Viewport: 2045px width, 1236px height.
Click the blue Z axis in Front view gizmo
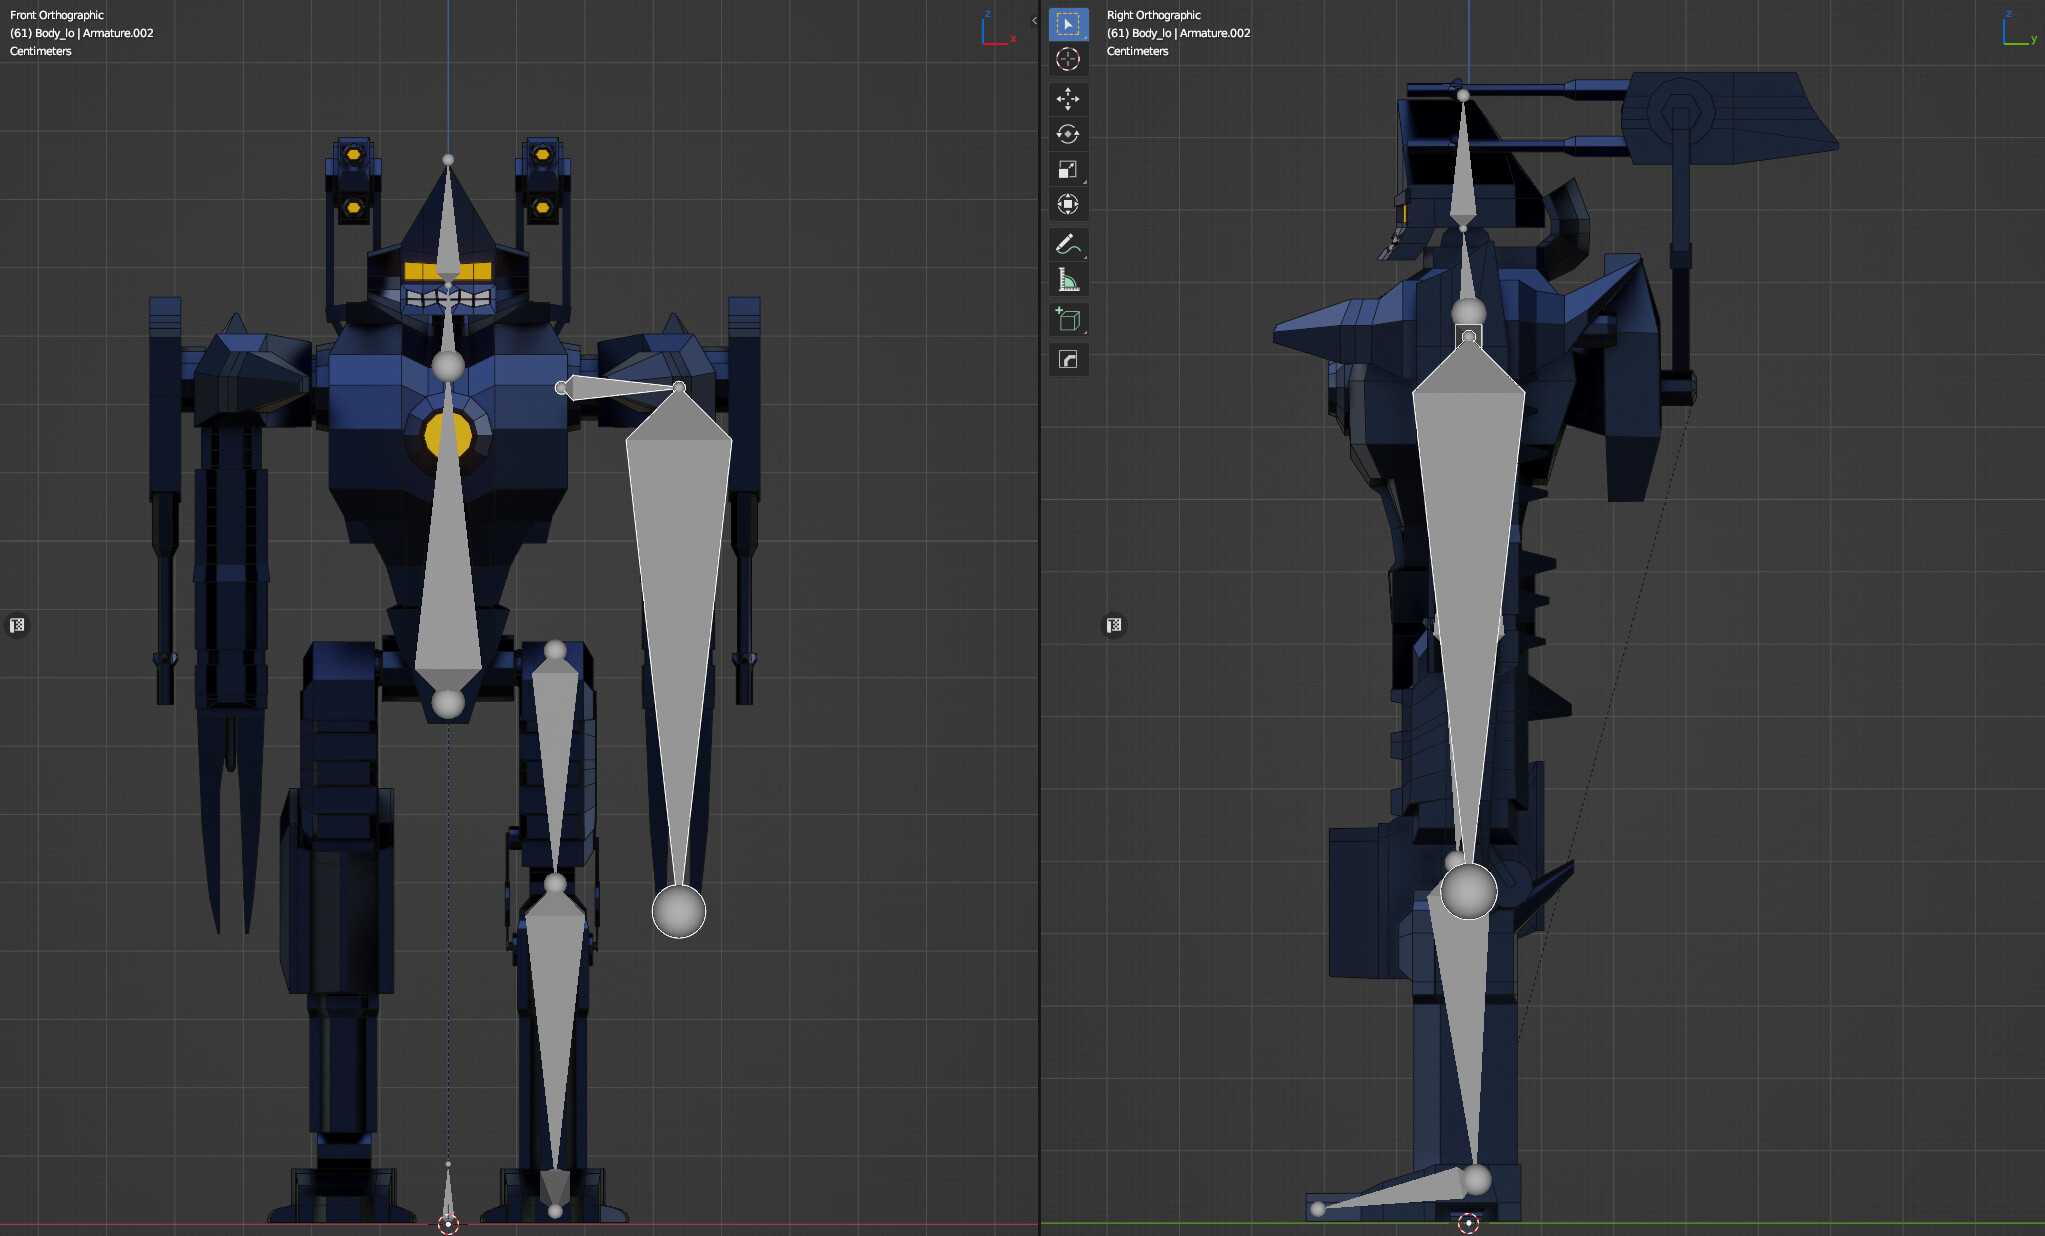987,14
